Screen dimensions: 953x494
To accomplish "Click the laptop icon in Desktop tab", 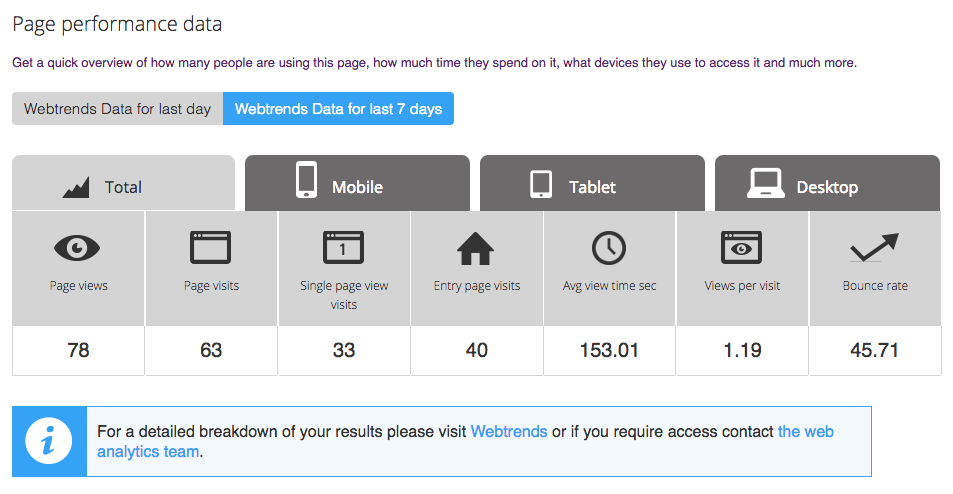I will (766, 184).
